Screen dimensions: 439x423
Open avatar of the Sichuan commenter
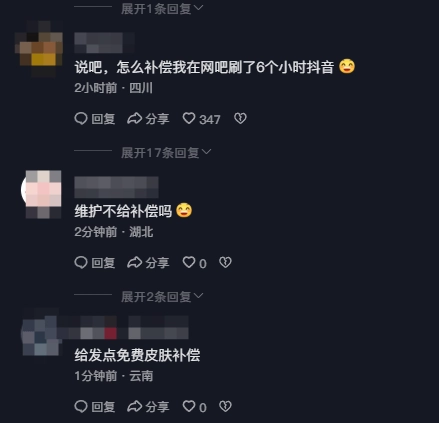pyautogui.click(x=39, y=49)
